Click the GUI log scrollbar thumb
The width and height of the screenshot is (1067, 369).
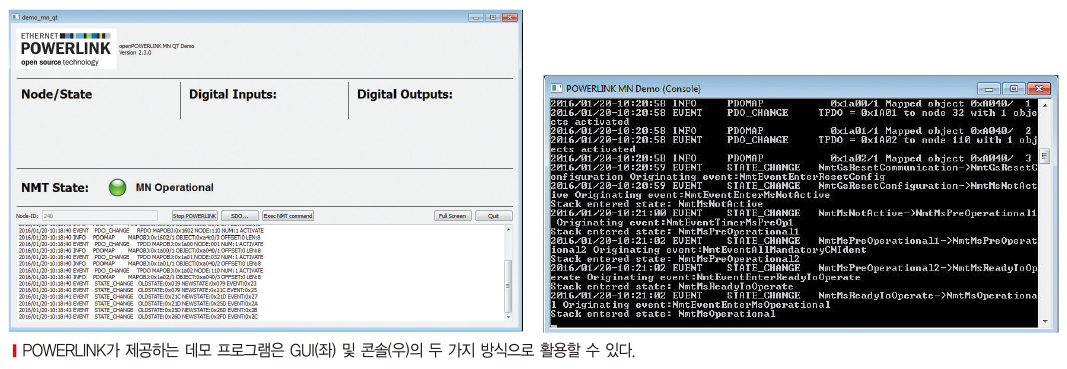508,286
